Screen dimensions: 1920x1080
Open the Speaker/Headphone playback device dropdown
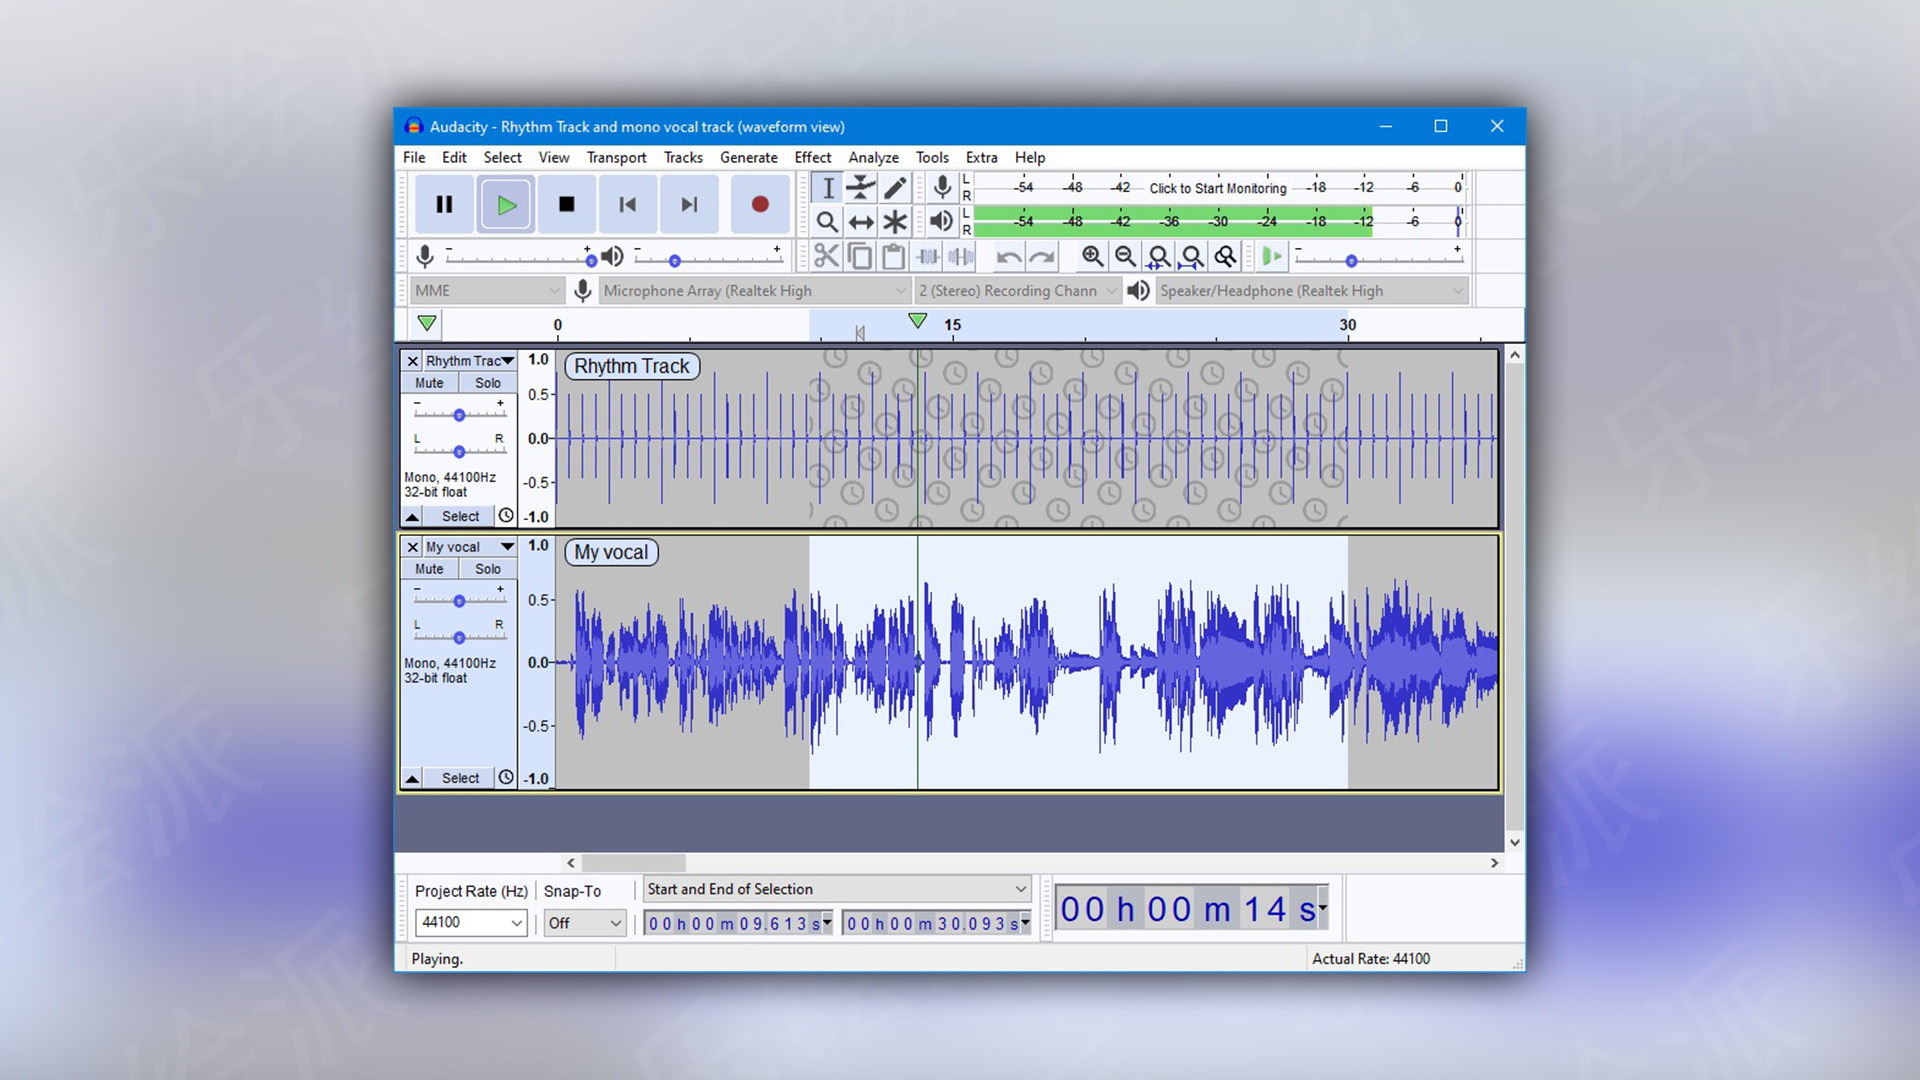click(x=1311, y=291)
